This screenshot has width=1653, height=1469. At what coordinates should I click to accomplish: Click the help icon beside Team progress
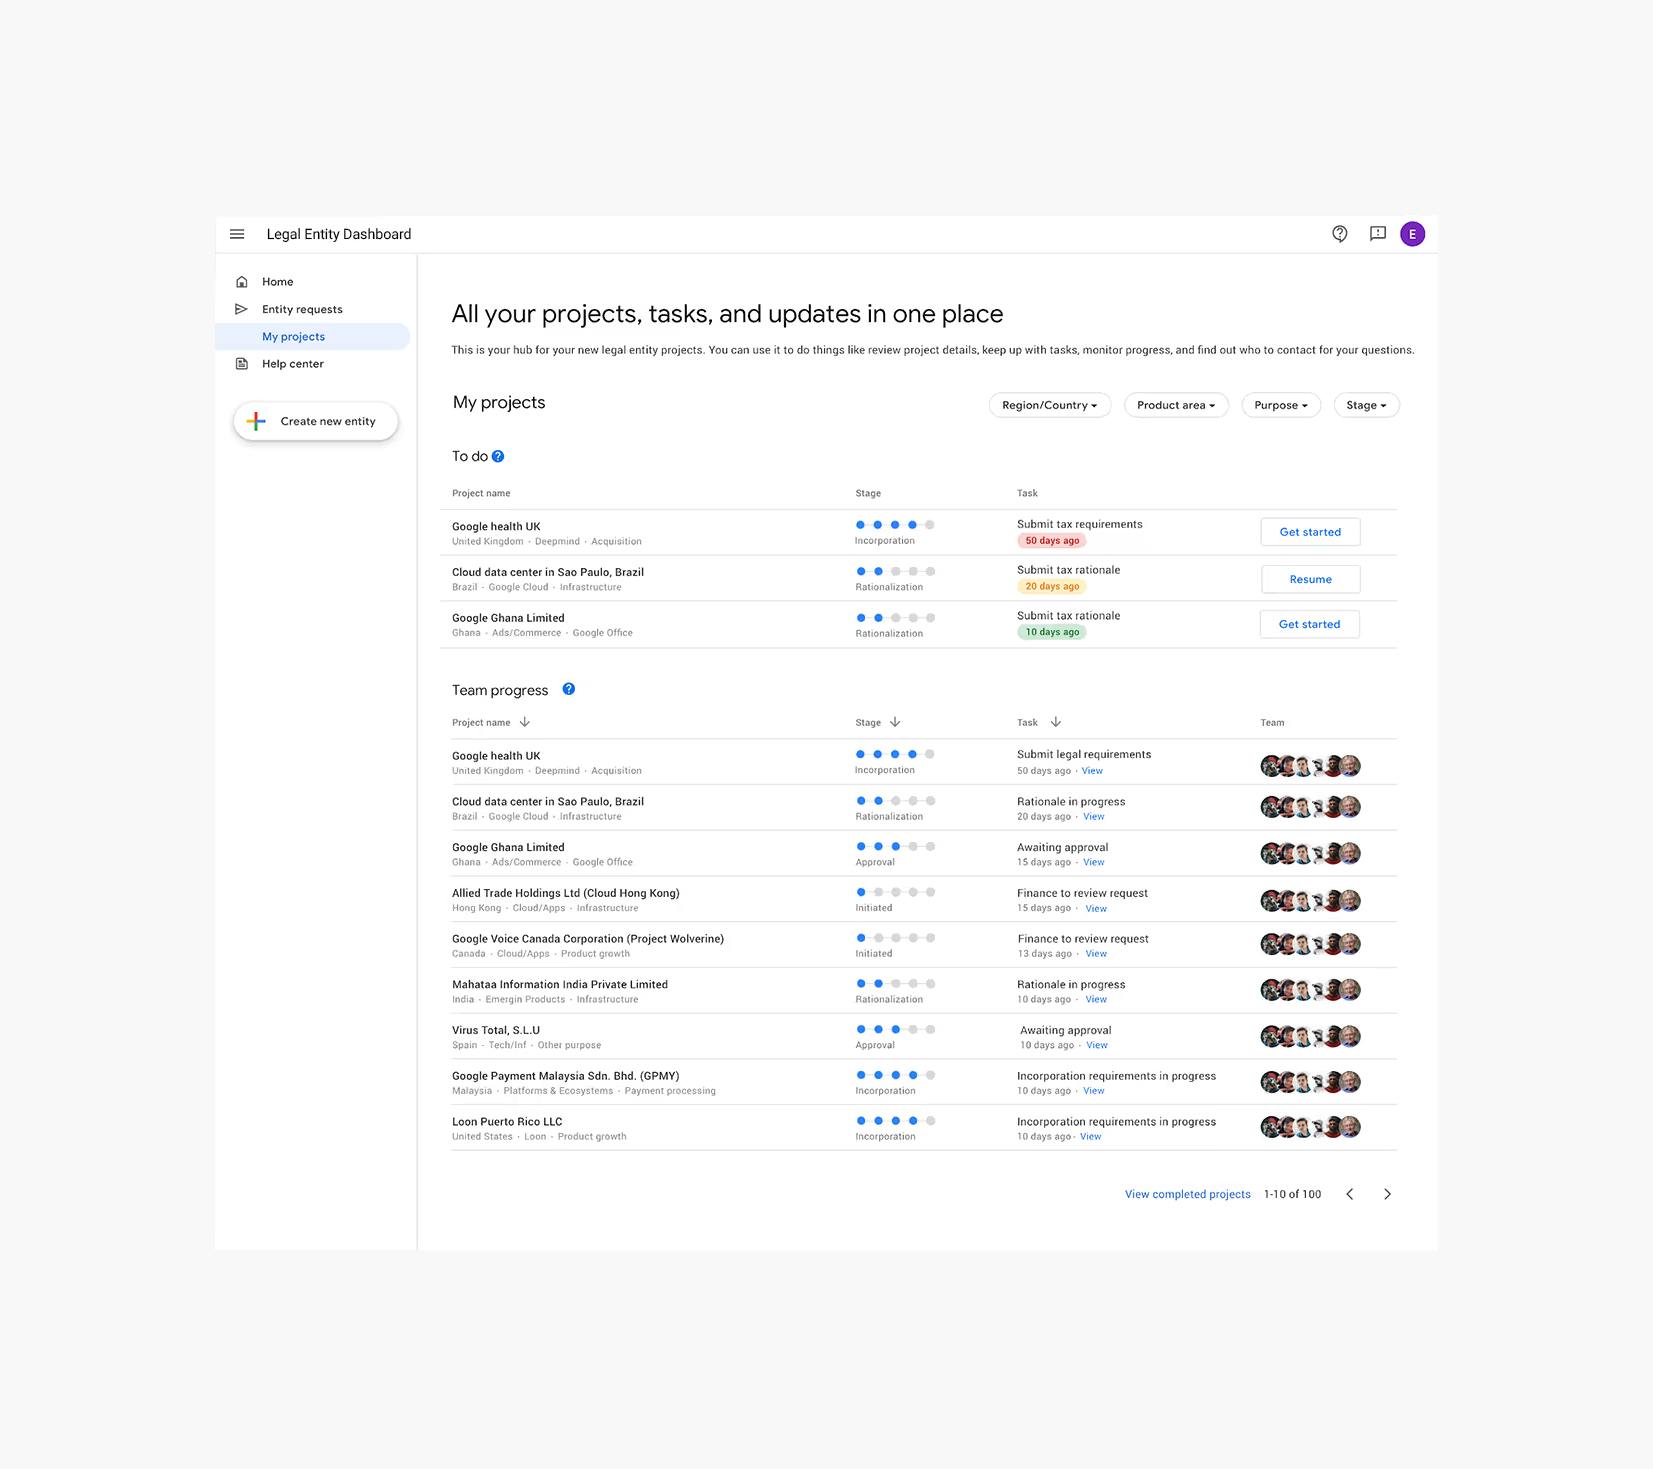569,689
